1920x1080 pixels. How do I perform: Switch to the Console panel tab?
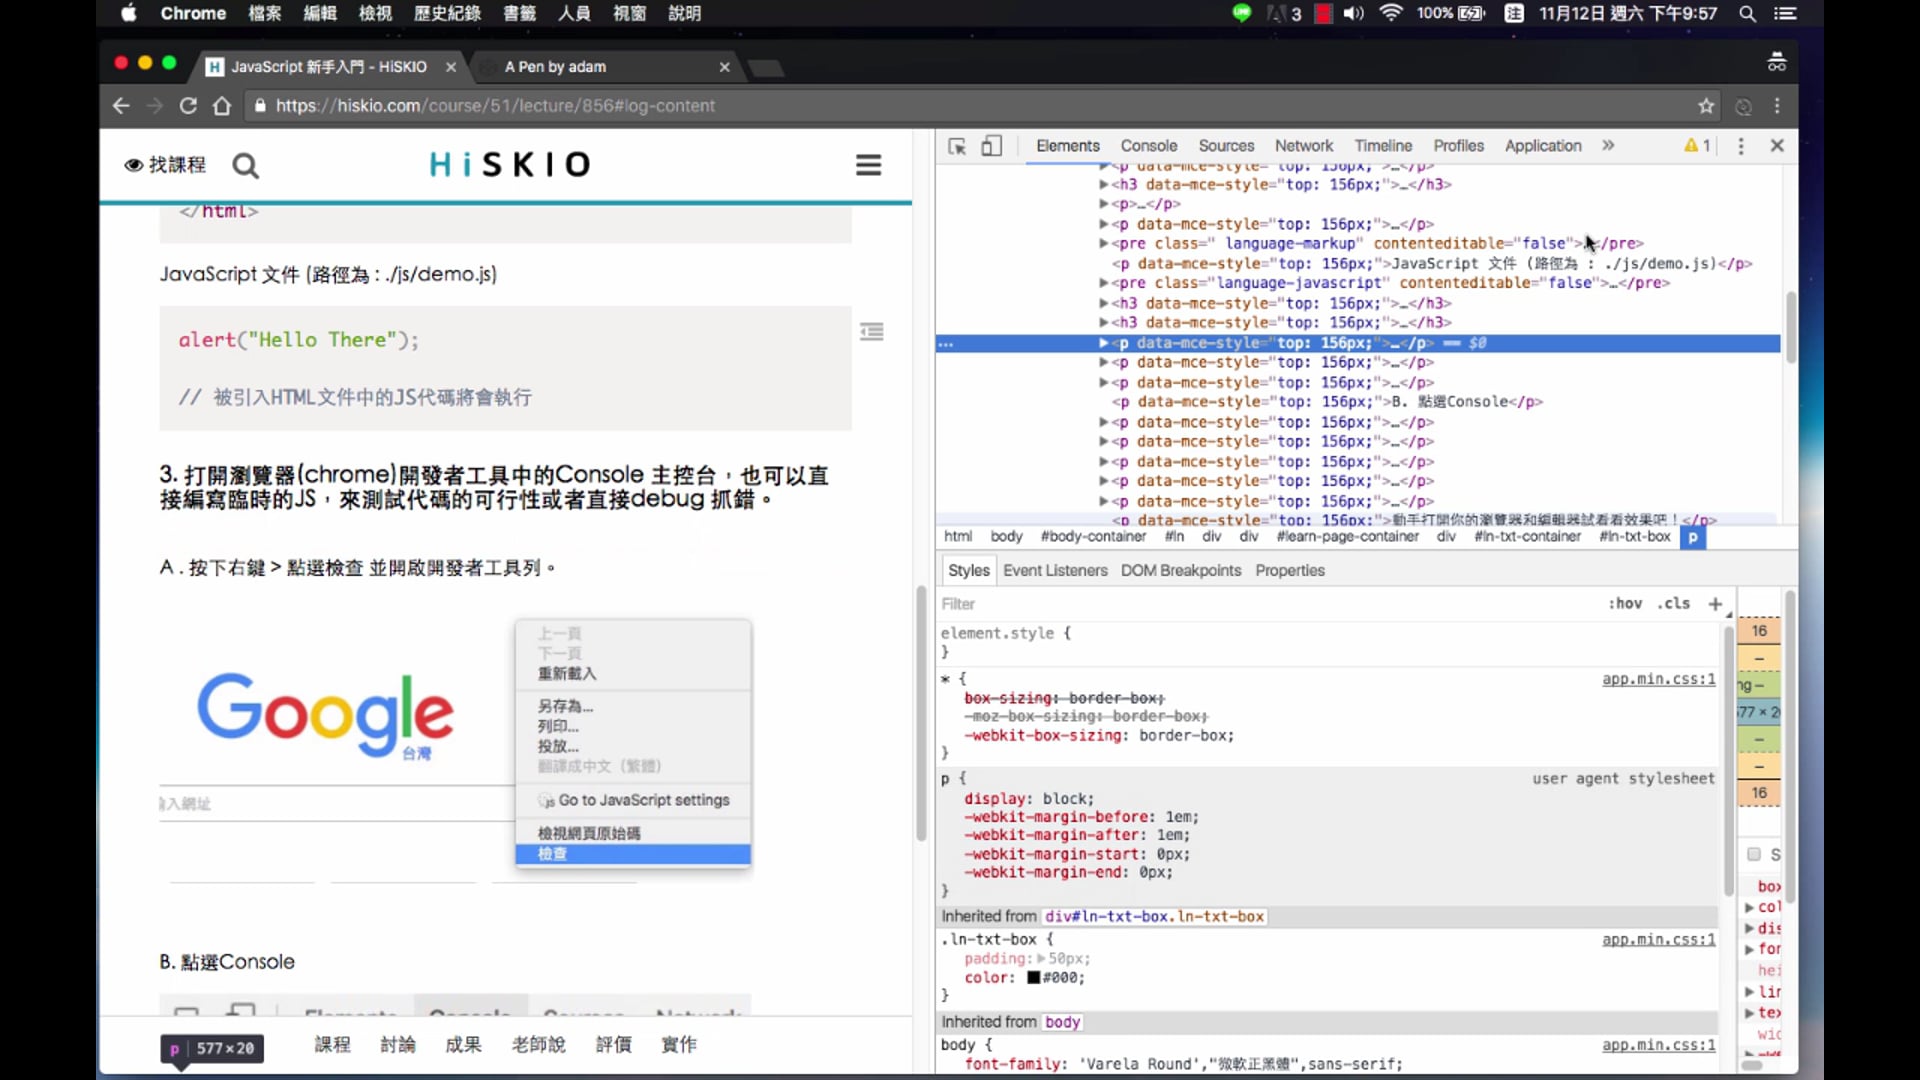(x=1148, y=145)
